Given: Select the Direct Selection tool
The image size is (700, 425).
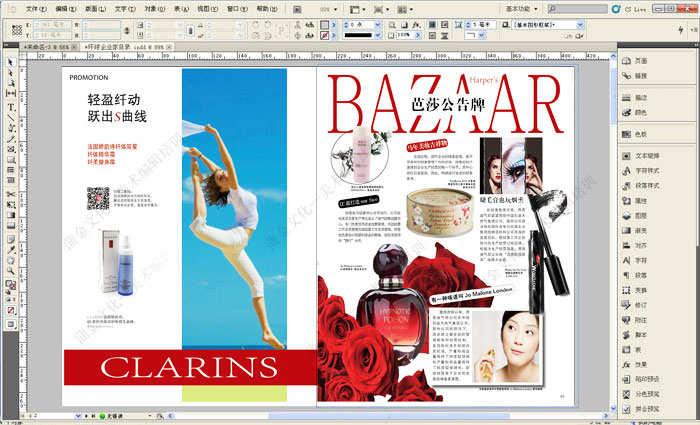Looking at the screenshot, I should [x=11, y=73].
